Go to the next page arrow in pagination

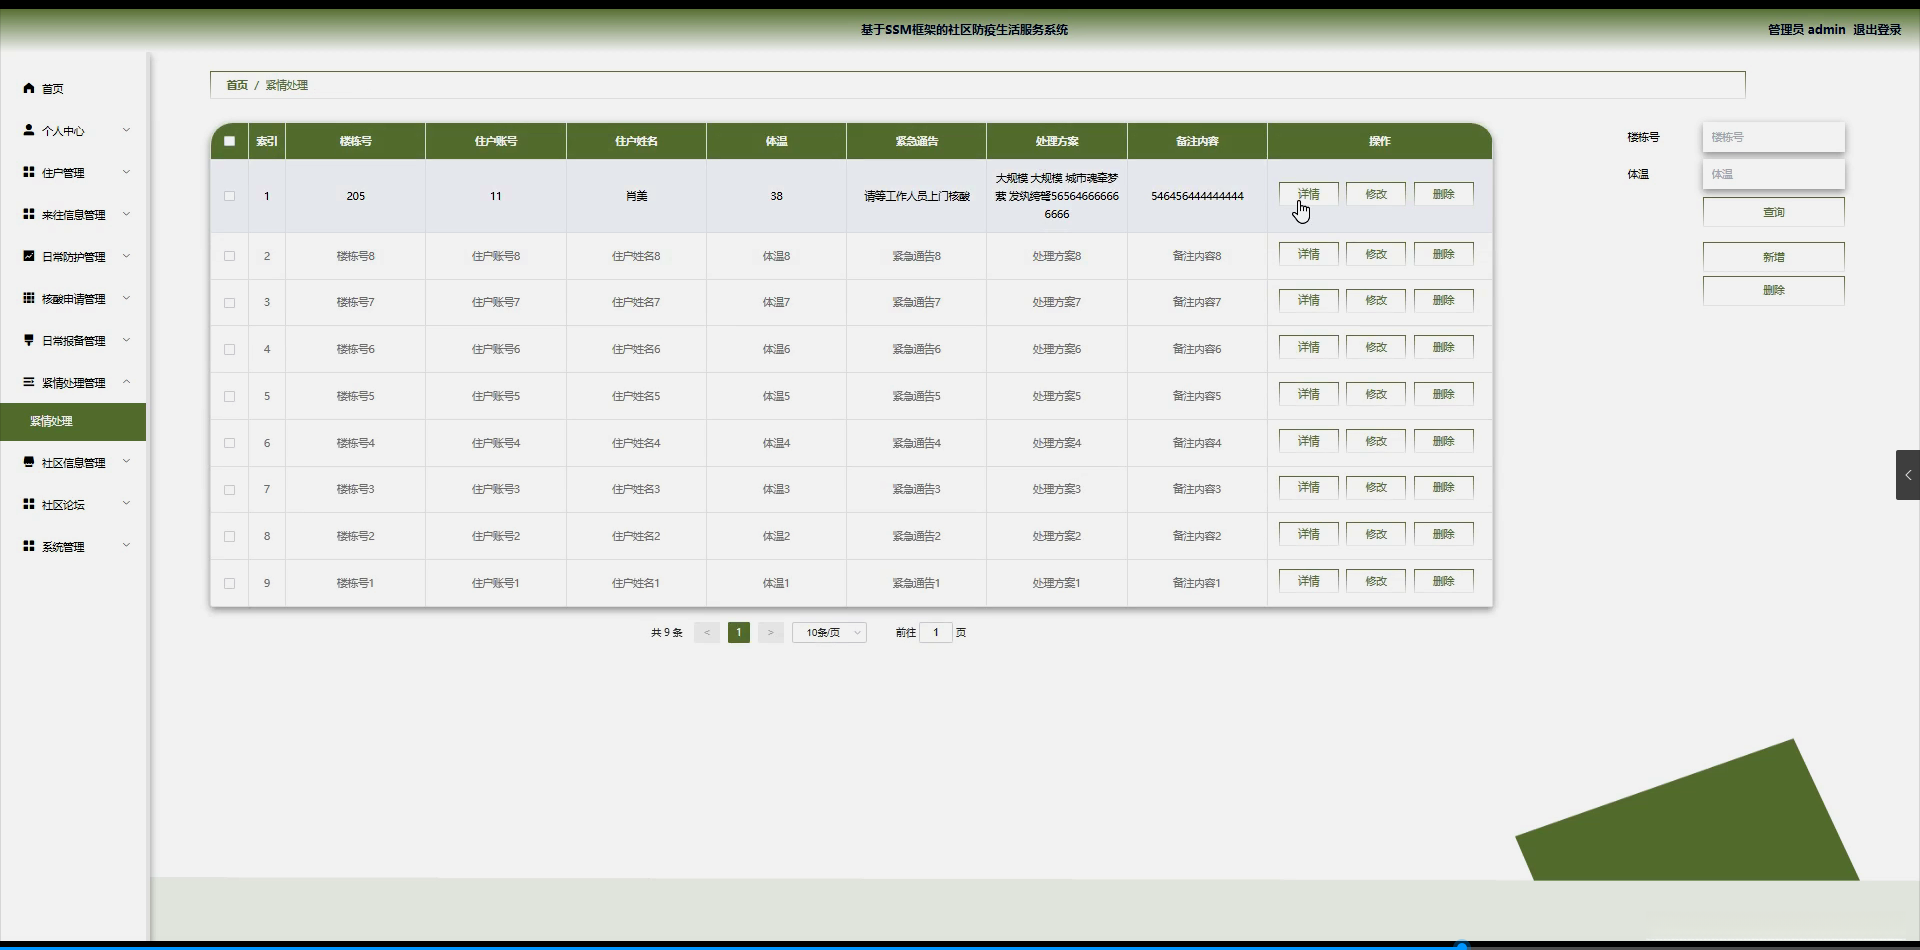(x=770, y=633)
